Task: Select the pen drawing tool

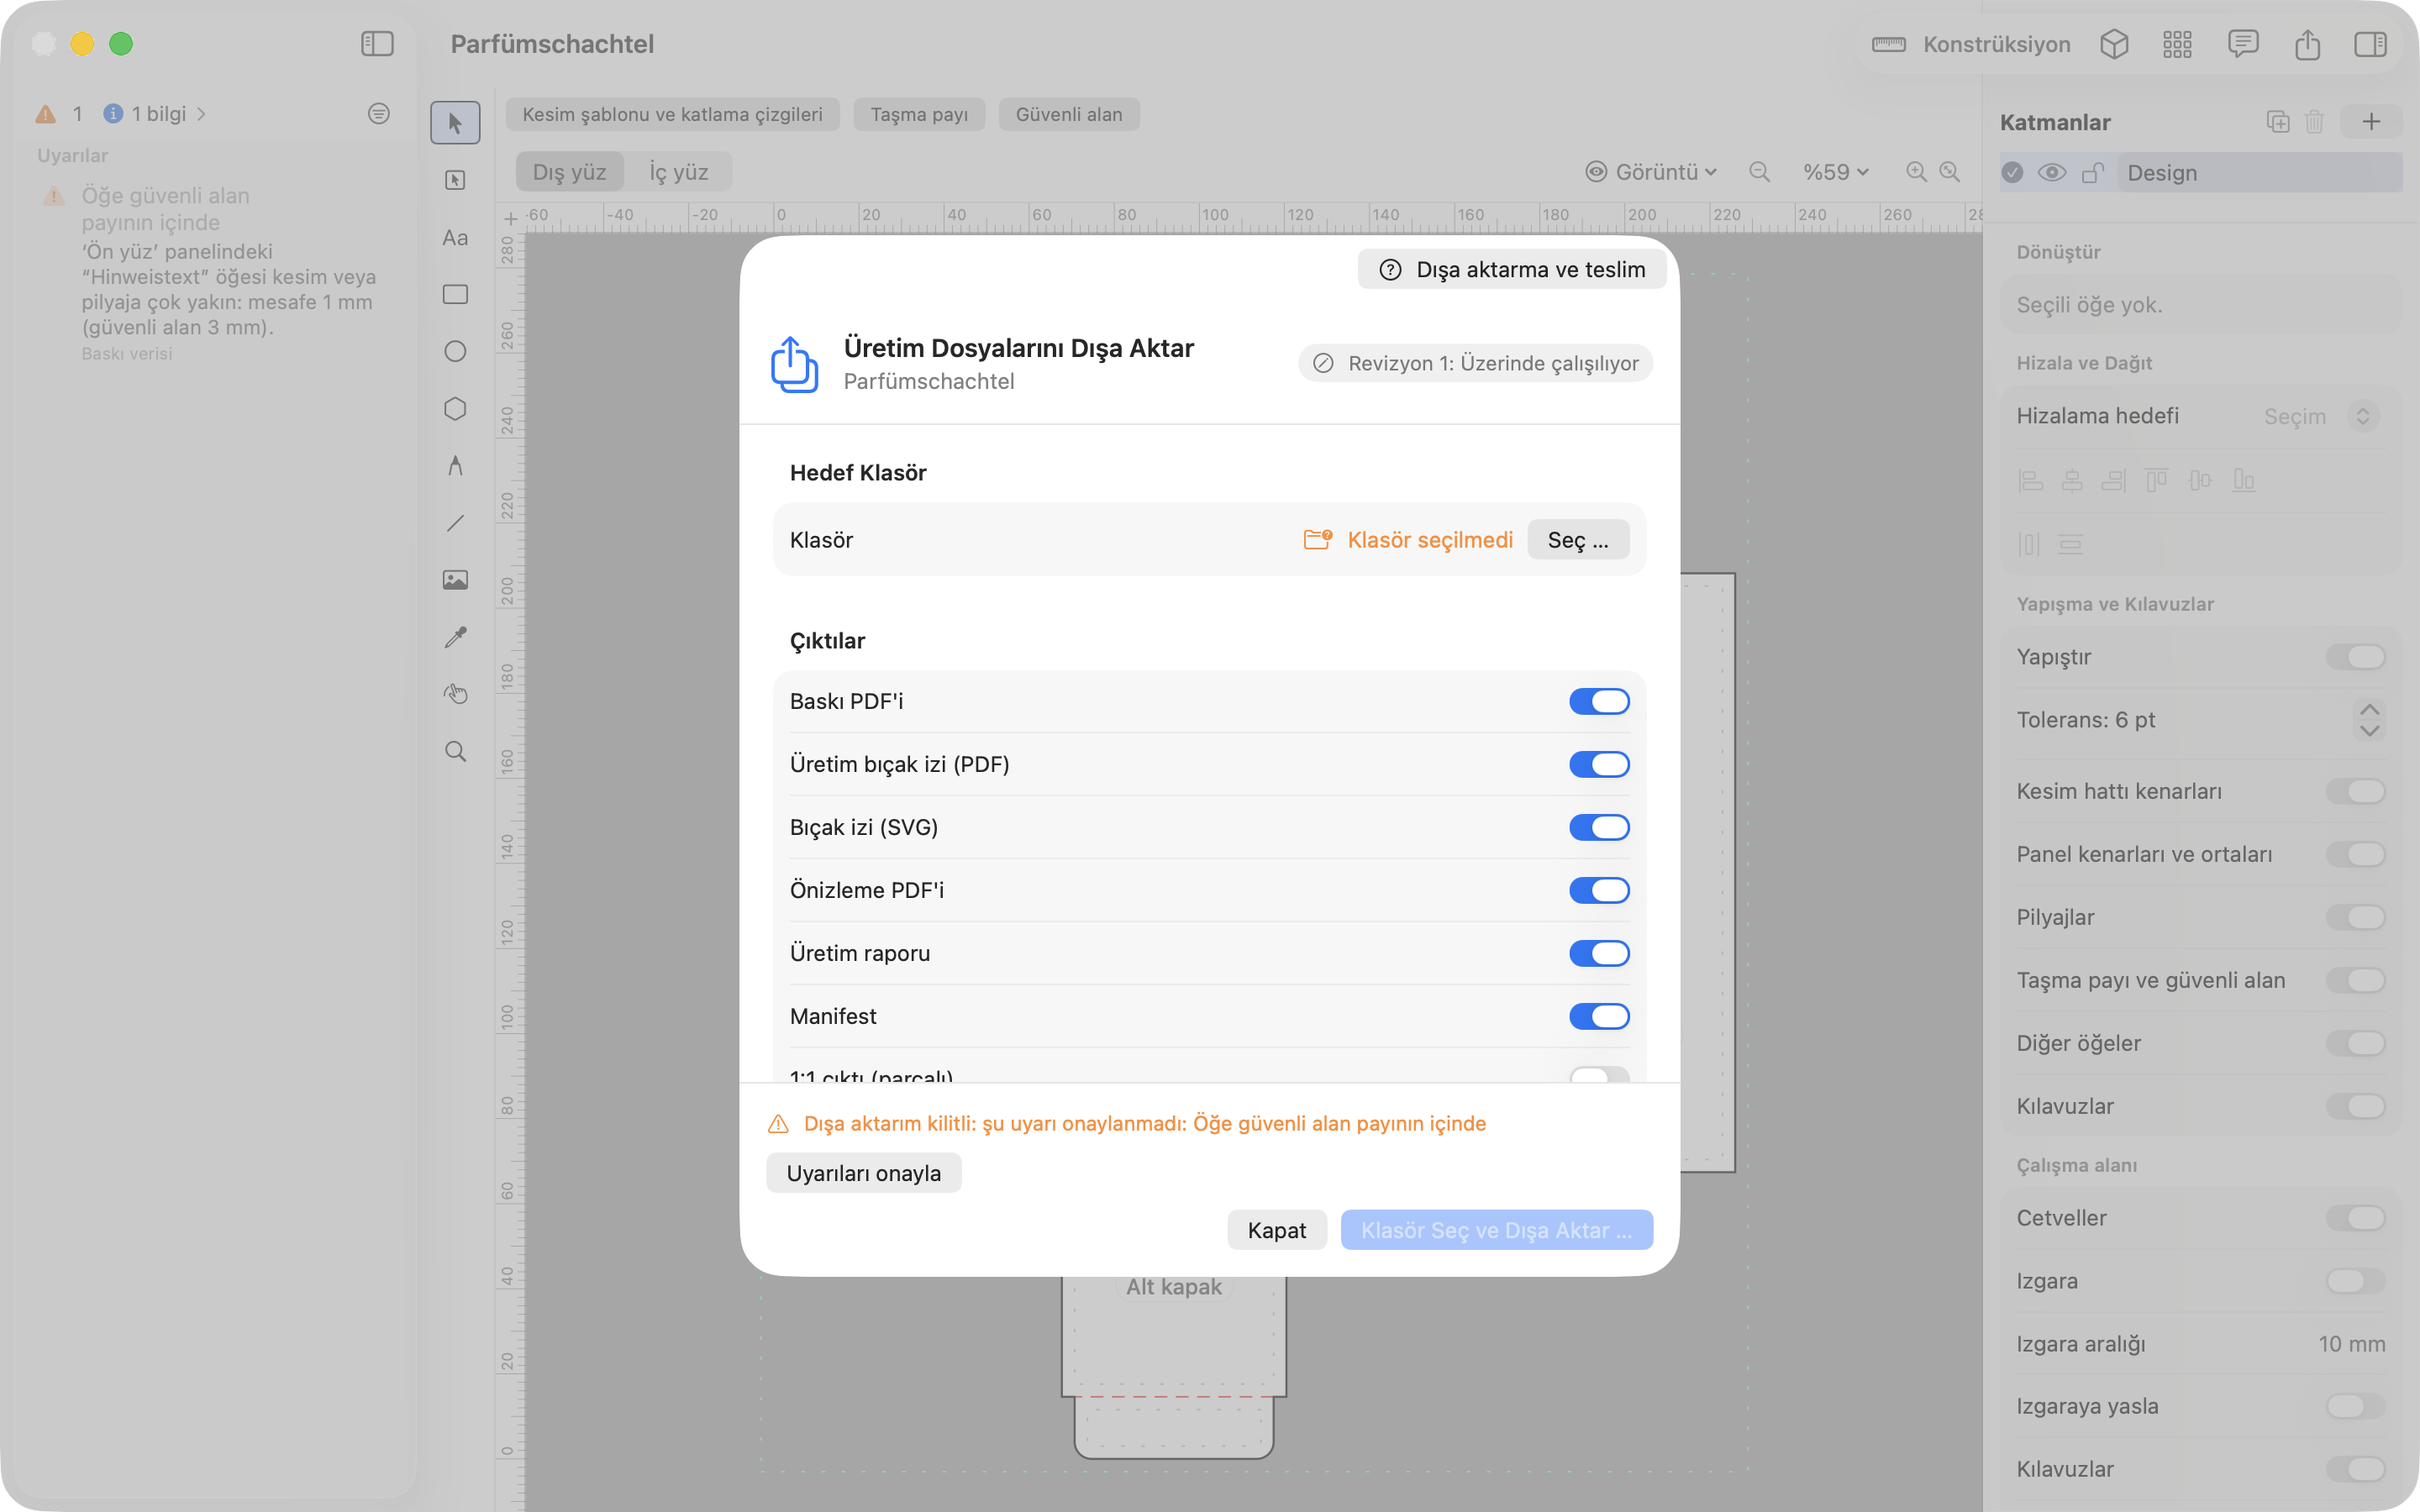Action: [455, 466]
